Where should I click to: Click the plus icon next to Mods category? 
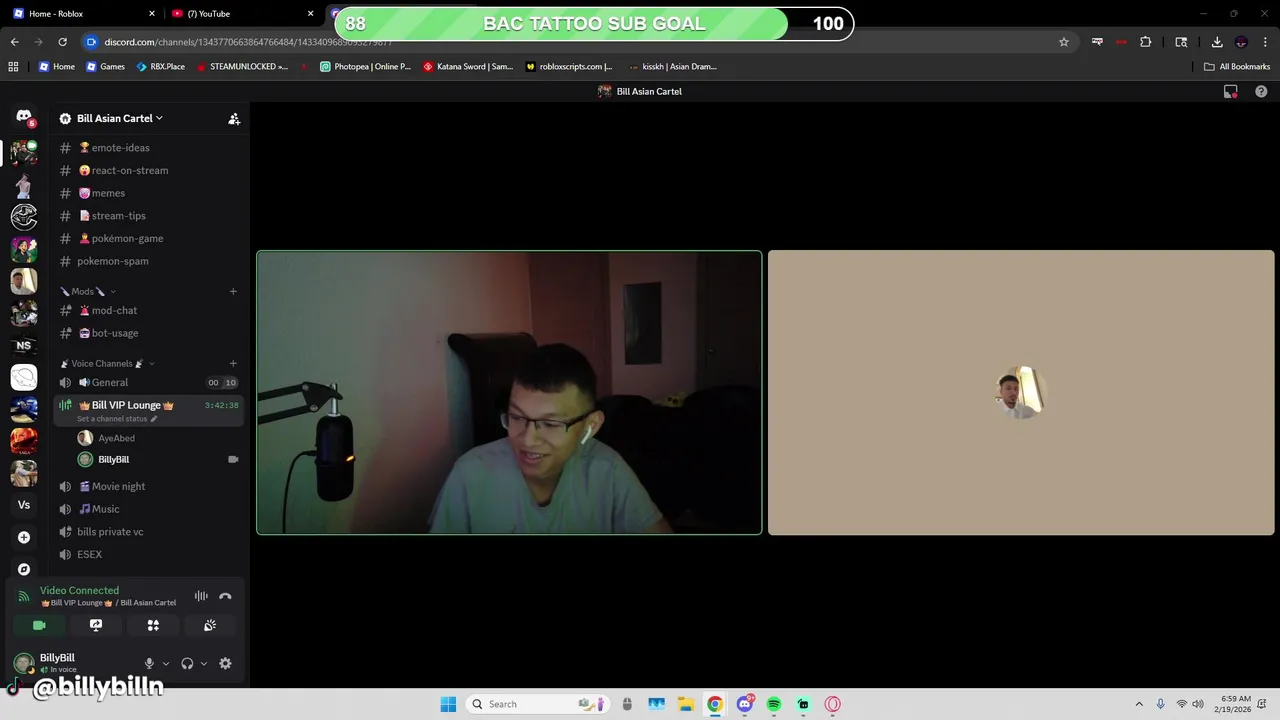[233, 291]
